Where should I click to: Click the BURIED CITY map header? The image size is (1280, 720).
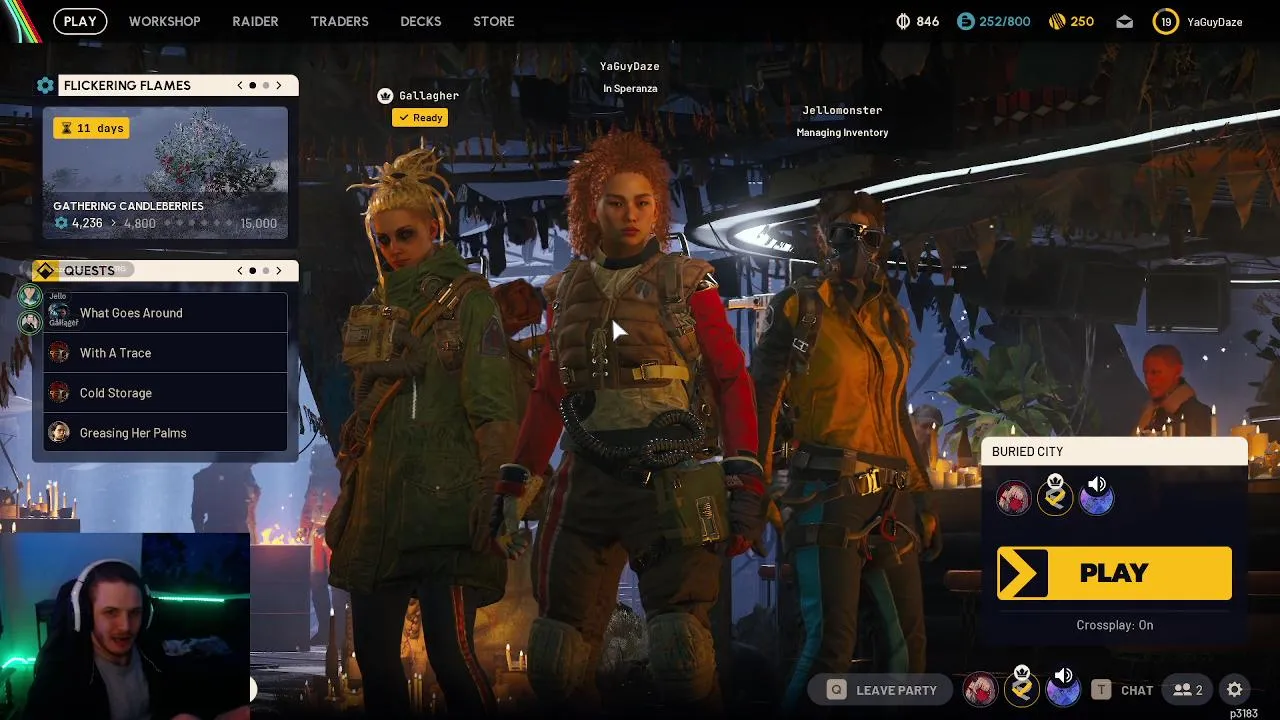click(x=1114, y=452)
